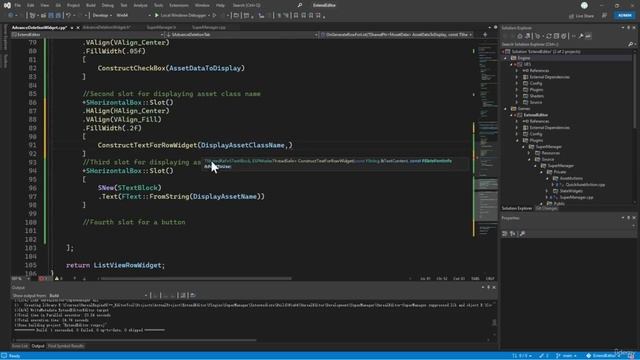Switch to SuperManager.cpp editor tab
The width and height of the screenshot is (640, 360).
(209, 27)
